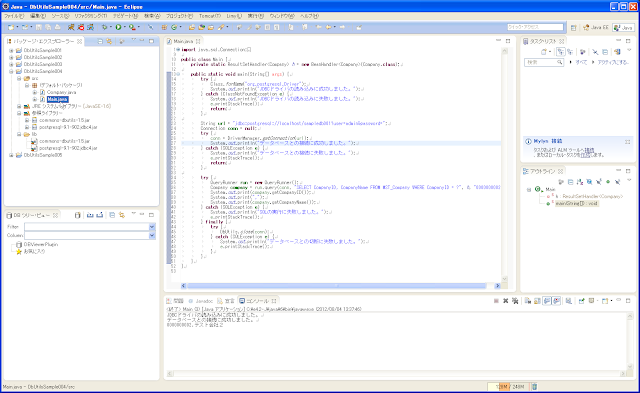Viewport: 640px width, 393px height.
Task: Toggle Categorized view button in Task List
Action: click(x=560, y=52)
